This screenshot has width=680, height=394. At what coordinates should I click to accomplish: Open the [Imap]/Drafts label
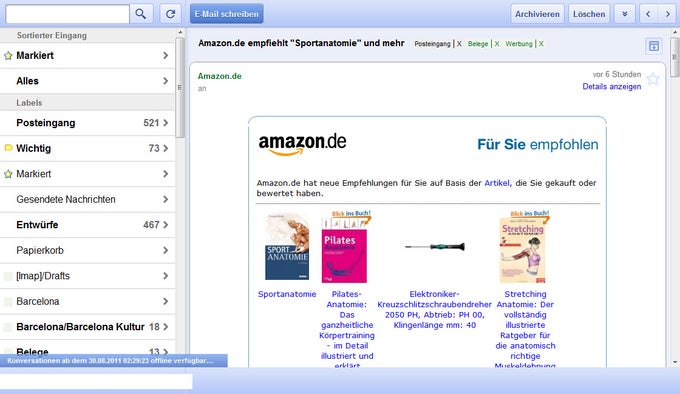pyautogui.click(x=88, y=276)
